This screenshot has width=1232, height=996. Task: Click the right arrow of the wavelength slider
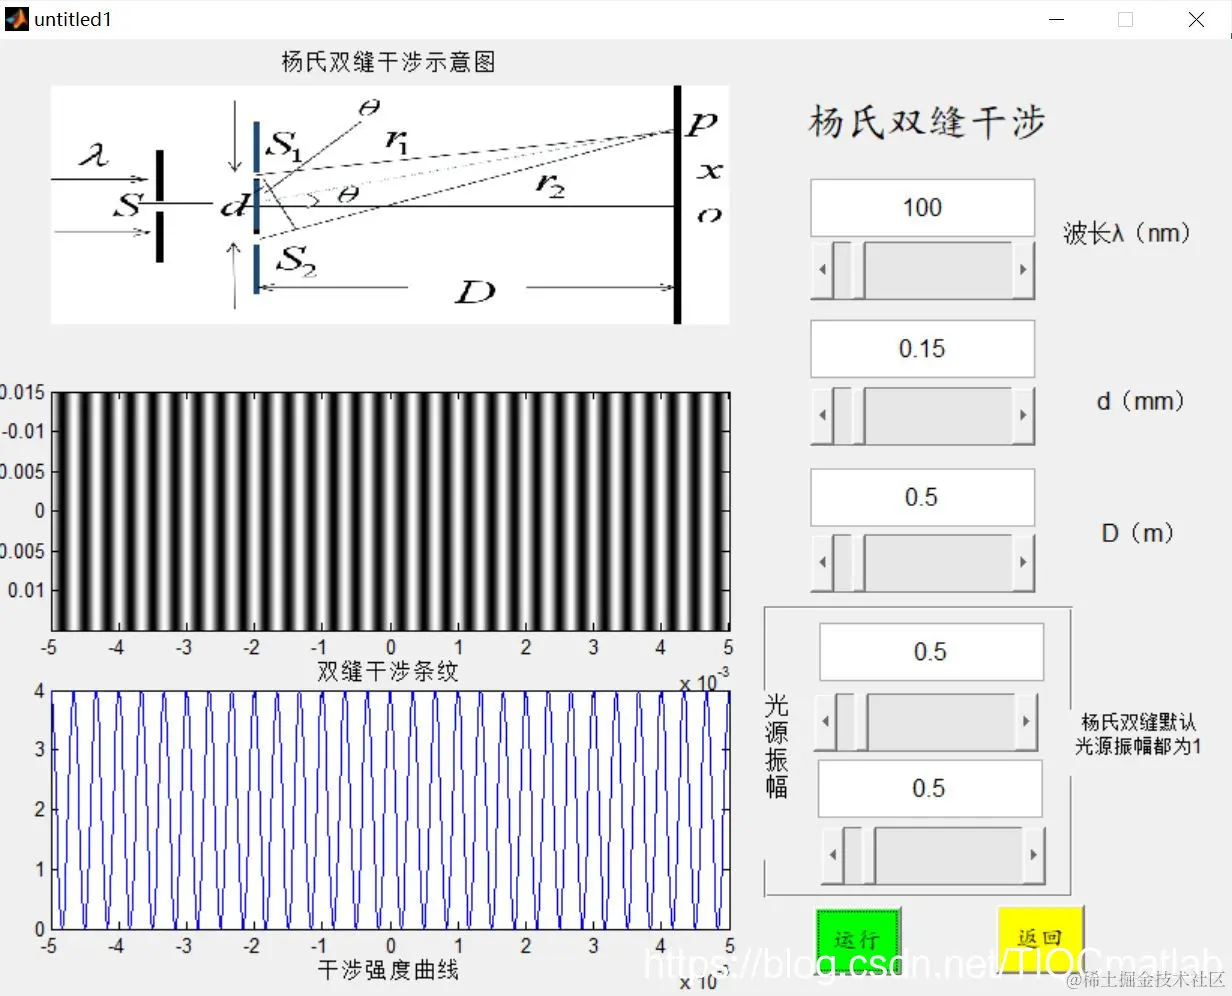(1022, 269)
